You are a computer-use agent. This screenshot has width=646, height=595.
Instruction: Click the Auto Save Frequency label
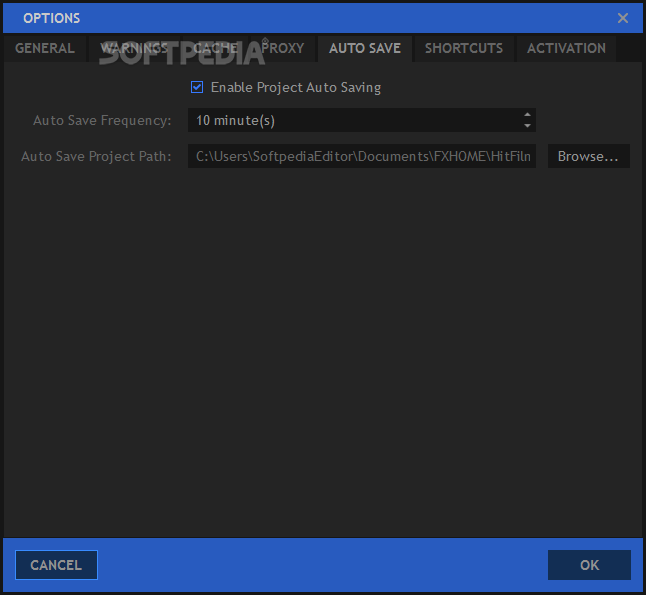point(102,120)
